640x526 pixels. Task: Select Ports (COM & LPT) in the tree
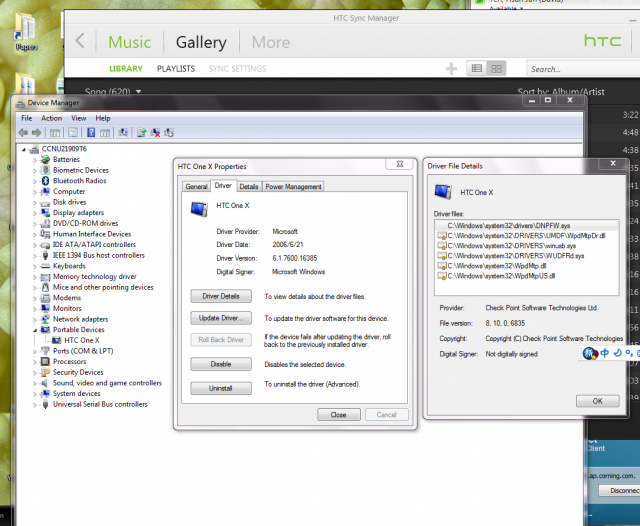pos(83,351)
